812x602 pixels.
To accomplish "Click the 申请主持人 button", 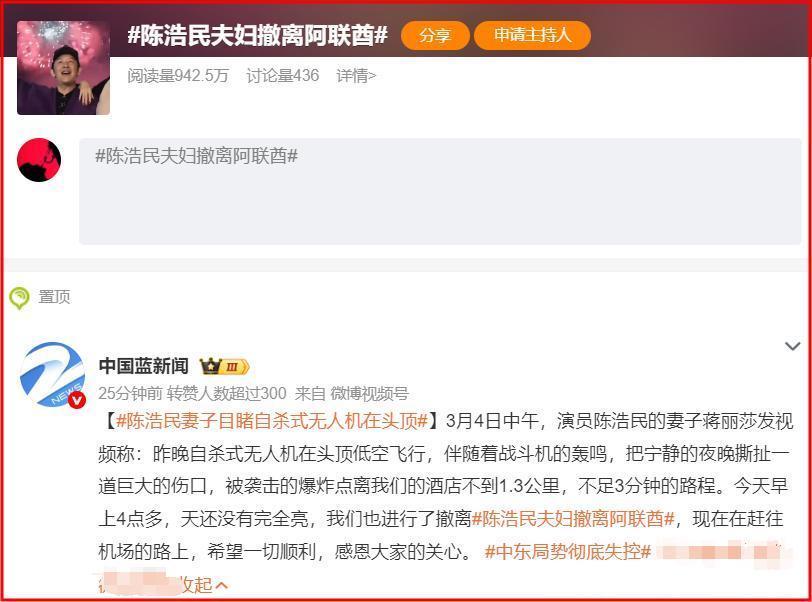I will [532, 35].
